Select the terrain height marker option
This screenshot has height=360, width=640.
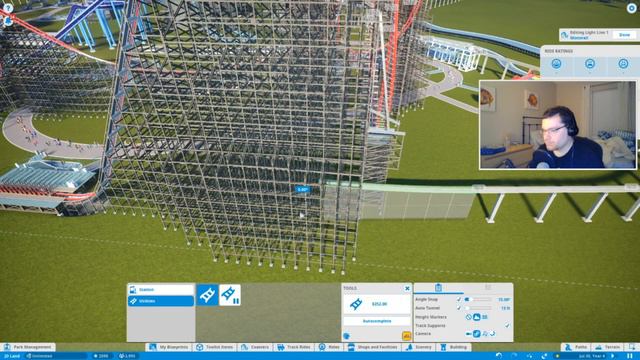click(476, 317)
